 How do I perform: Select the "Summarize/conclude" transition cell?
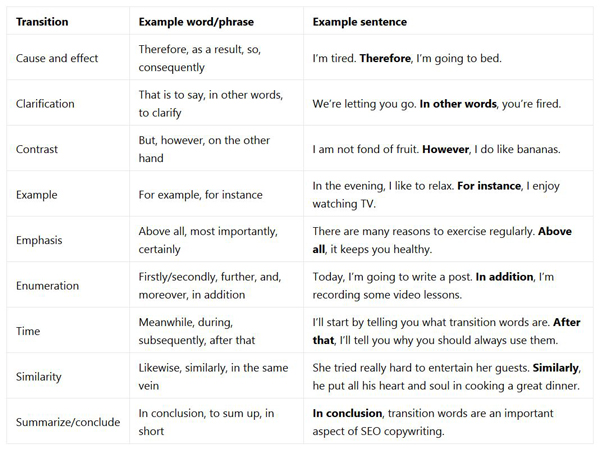pos(66,422)
